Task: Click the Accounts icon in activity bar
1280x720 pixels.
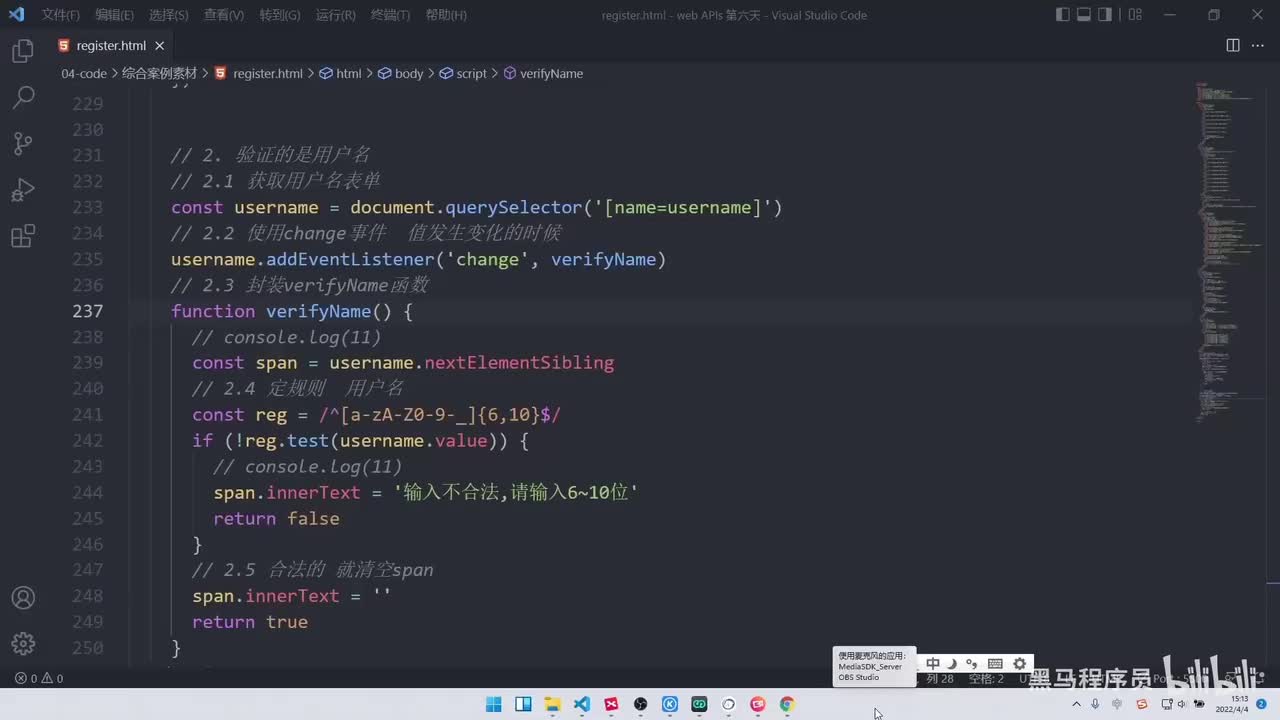Action: (23, 598)
